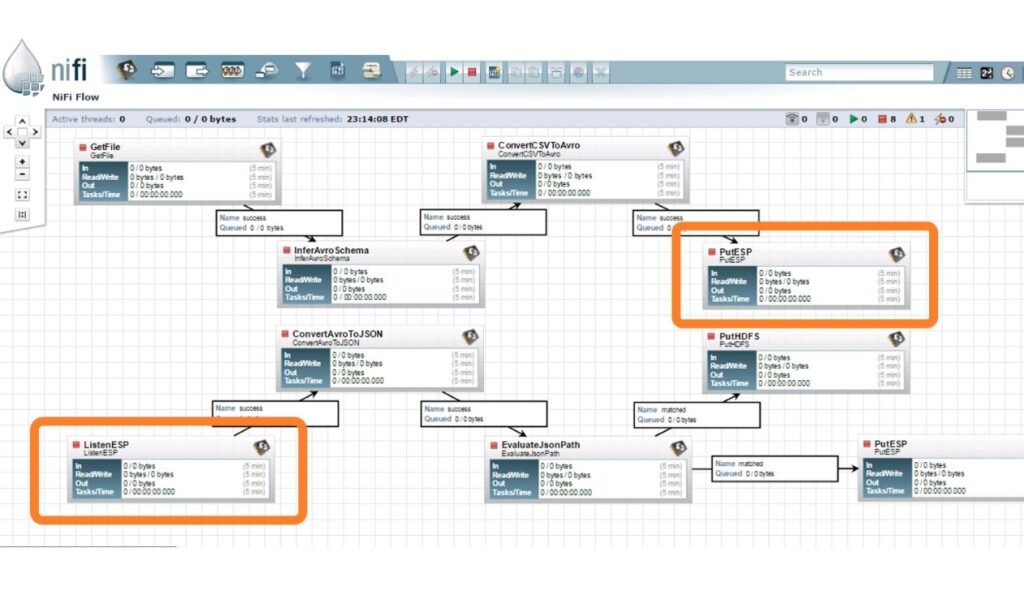Select the PutESP processor below ConvertCSVToAvro
This screenshot has width=1024, height=608.
click(x=806, y=276)
